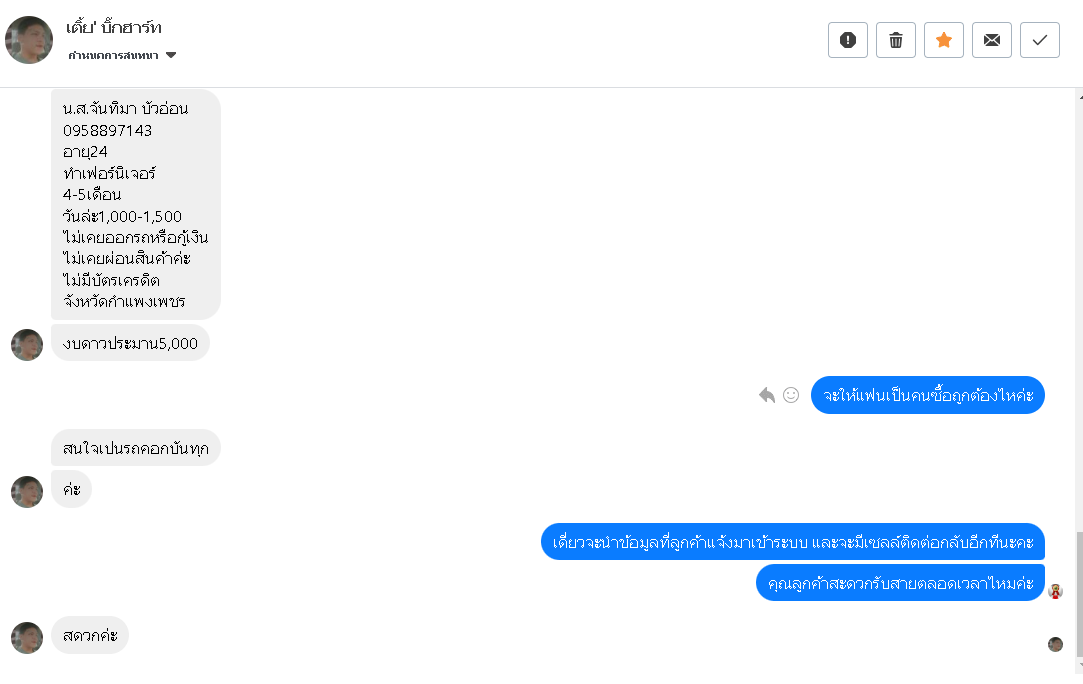Image resolution: width=1083 pixels, height=684 pixels.
Task: Open emoji reaction picker for message
Action: coord(791,395)
